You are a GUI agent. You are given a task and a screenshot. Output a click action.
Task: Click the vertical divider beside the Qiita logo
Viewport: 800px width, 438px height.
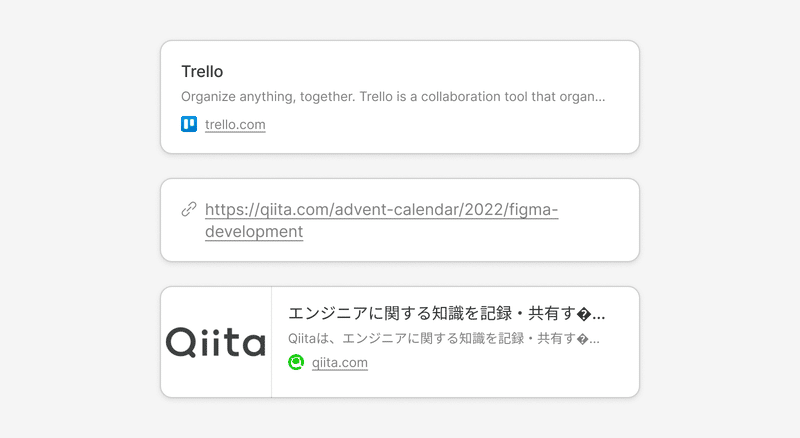[x=271, y=342]
